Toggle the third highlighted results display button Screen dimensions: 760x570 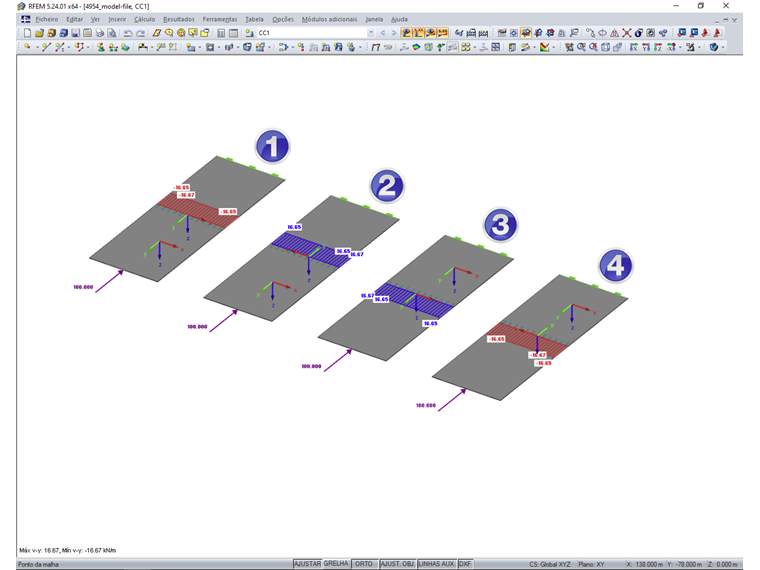click(430, 33)
